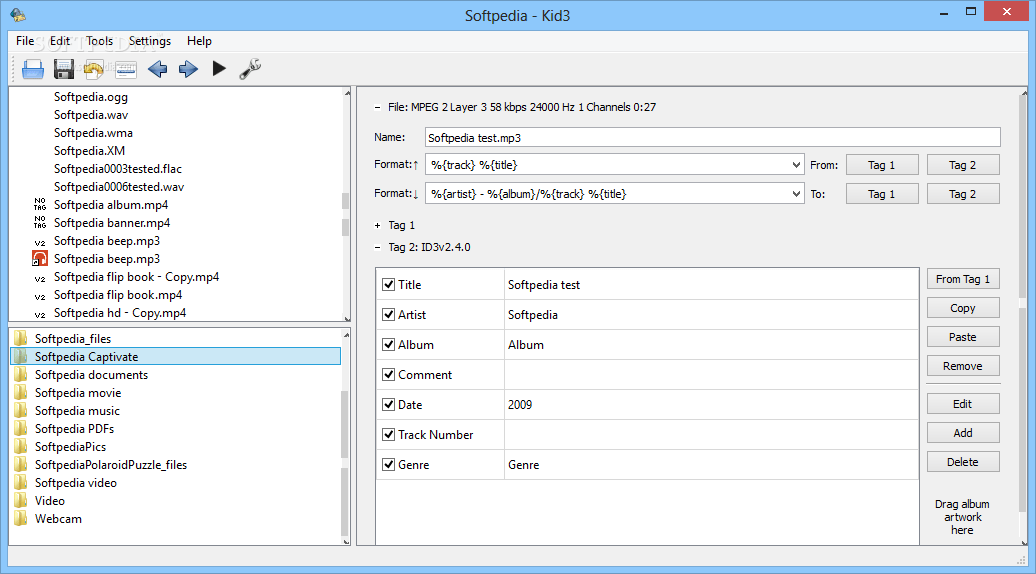Collapse the File info section
The image size is (1036, 574).
[x=377, y=107]
